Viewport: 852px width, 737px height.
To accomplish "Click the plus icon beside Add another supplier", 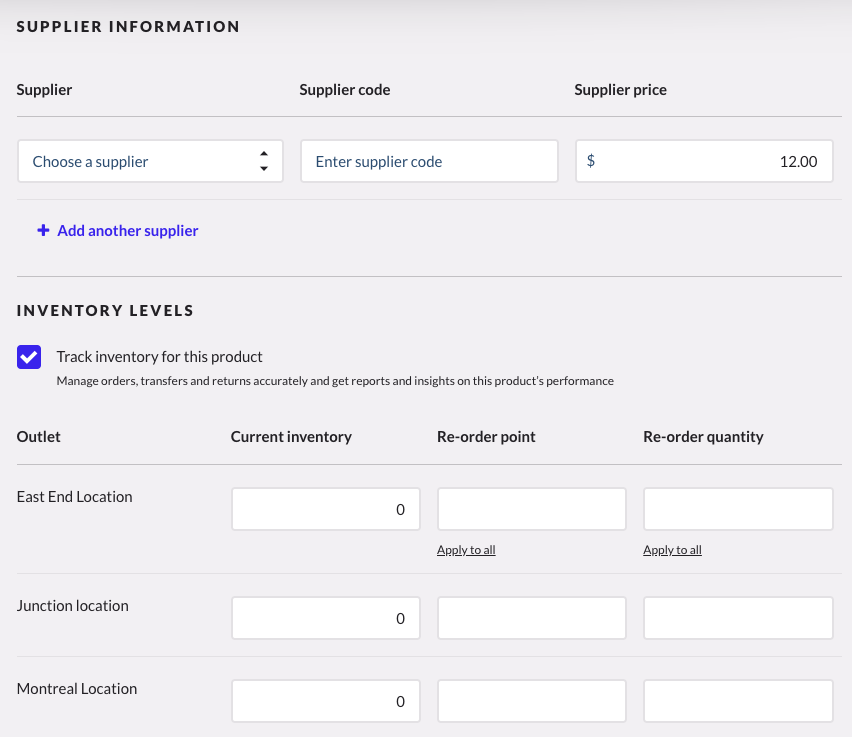I will pos(43,231).
